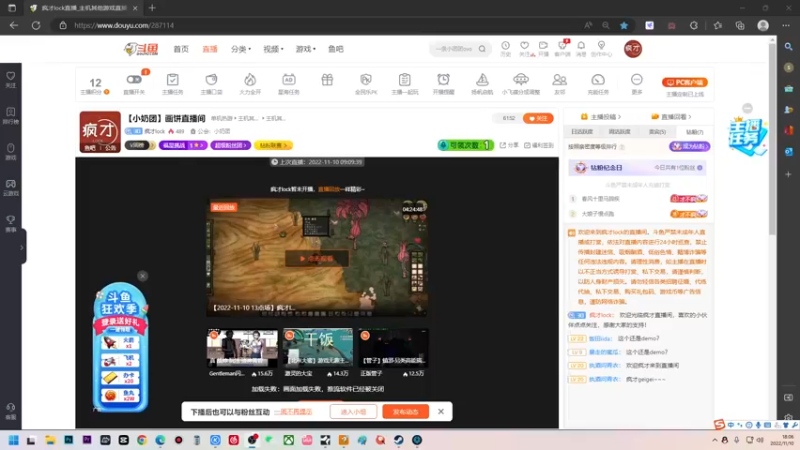Open the notification bell icon in header
The width and height of the screenshot is (800, 450).
(581, 45)
